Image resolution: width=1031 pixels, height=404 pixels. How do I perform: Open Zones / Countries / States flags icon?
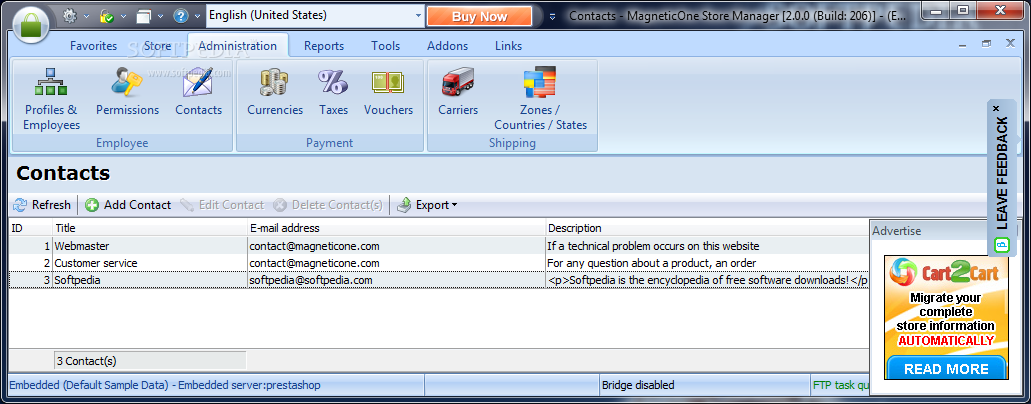[x=540, y=99]
